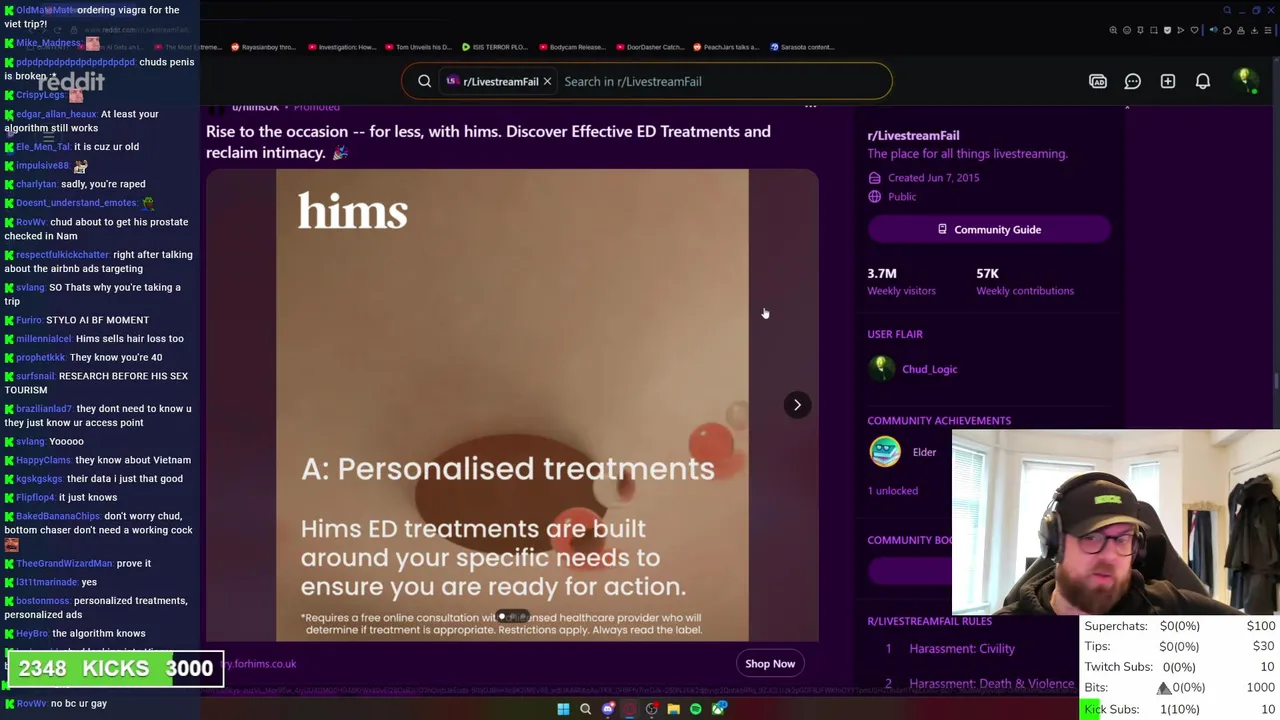Open the Windows Start button
The height and width of the screenshot is (720, 1280).
tap(563, 709)
